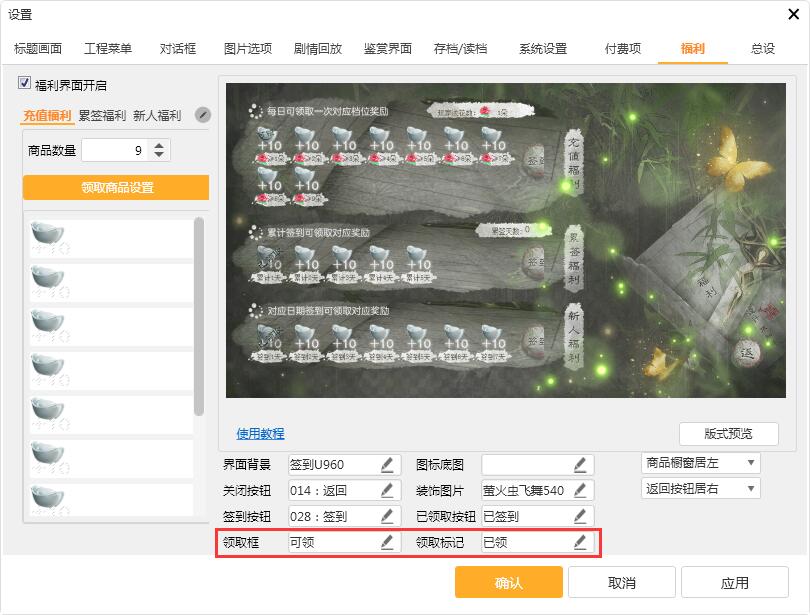The height and width of the screenshot is (615, 810).
Task: Increase 商品数量 with the up arrow
Action: 161,145
